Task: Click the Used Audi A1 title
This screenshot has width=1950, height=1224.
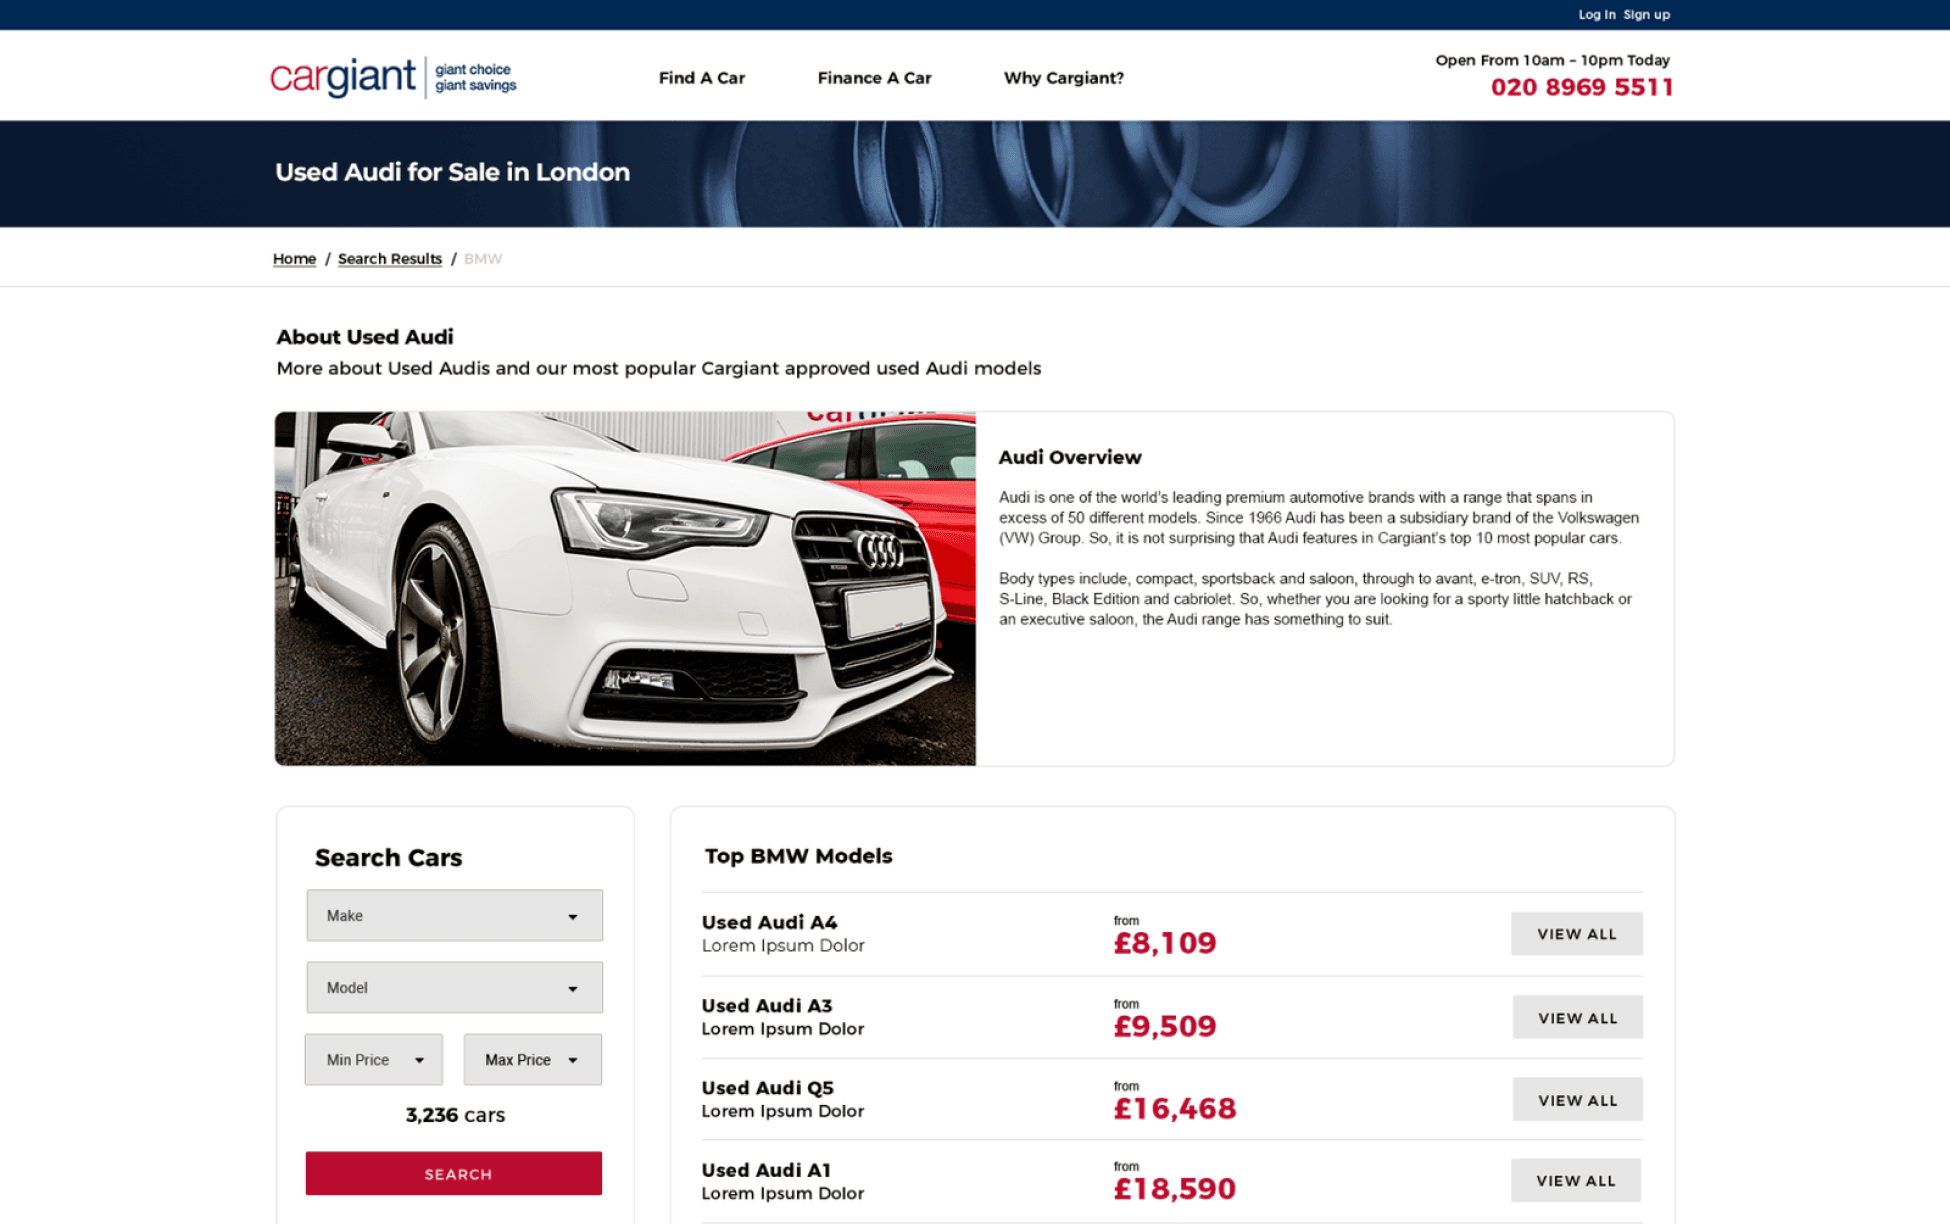Action: pyautogui.click(x=766, y=1170)
